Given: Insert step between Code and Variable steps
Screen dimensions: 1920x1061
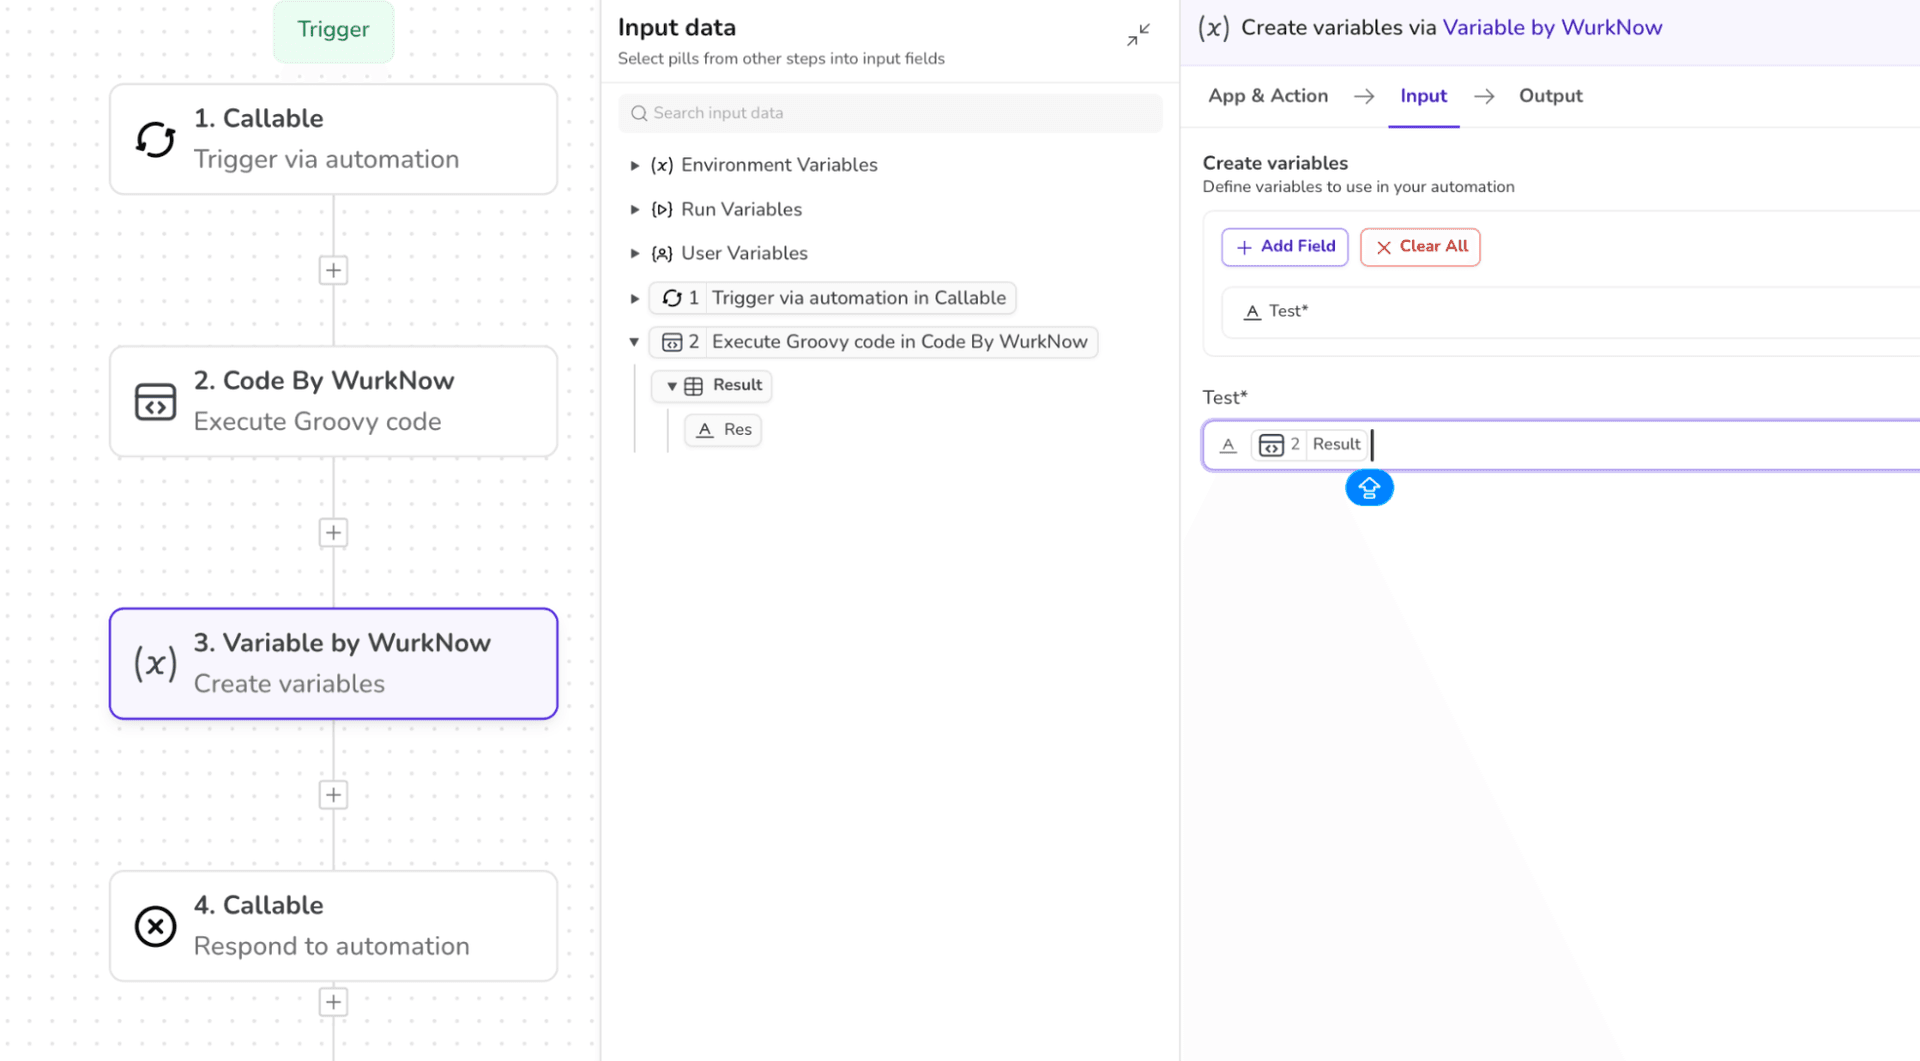Looking at the screenshot, I should pyautogui.click(x=333, y=533).
